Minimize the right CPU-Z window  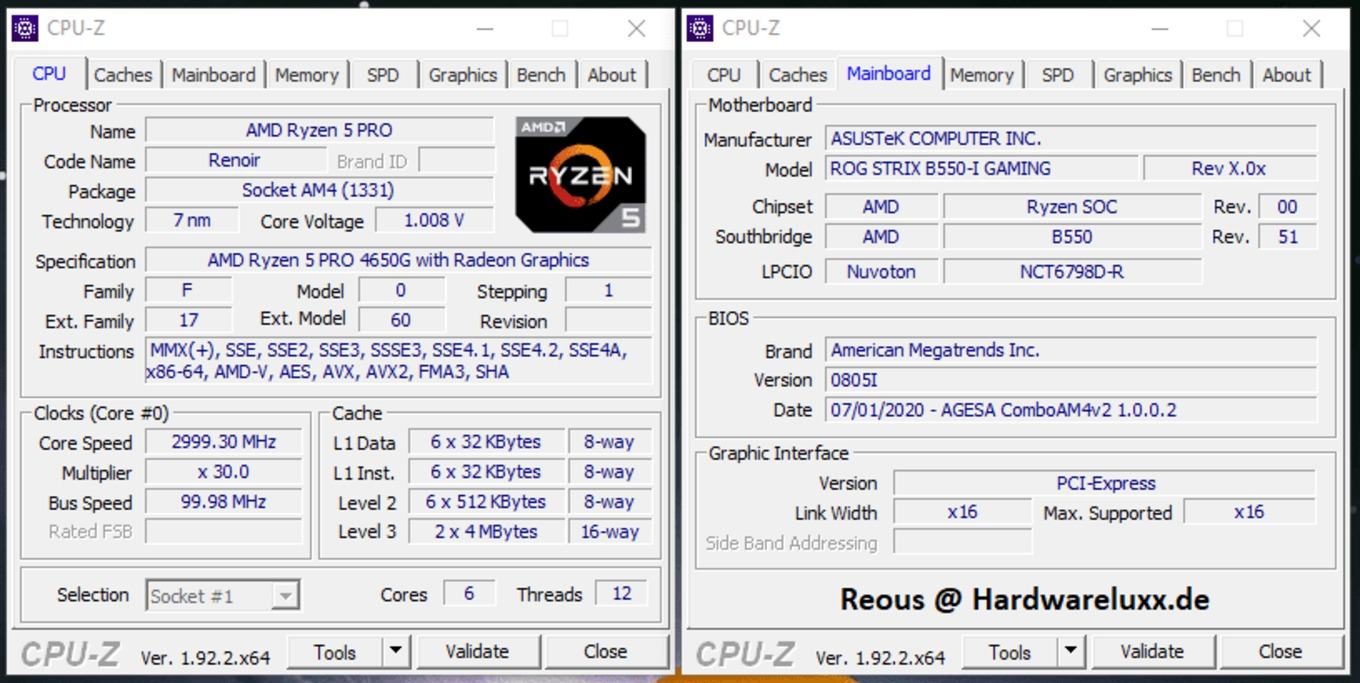pos(1160,29)
